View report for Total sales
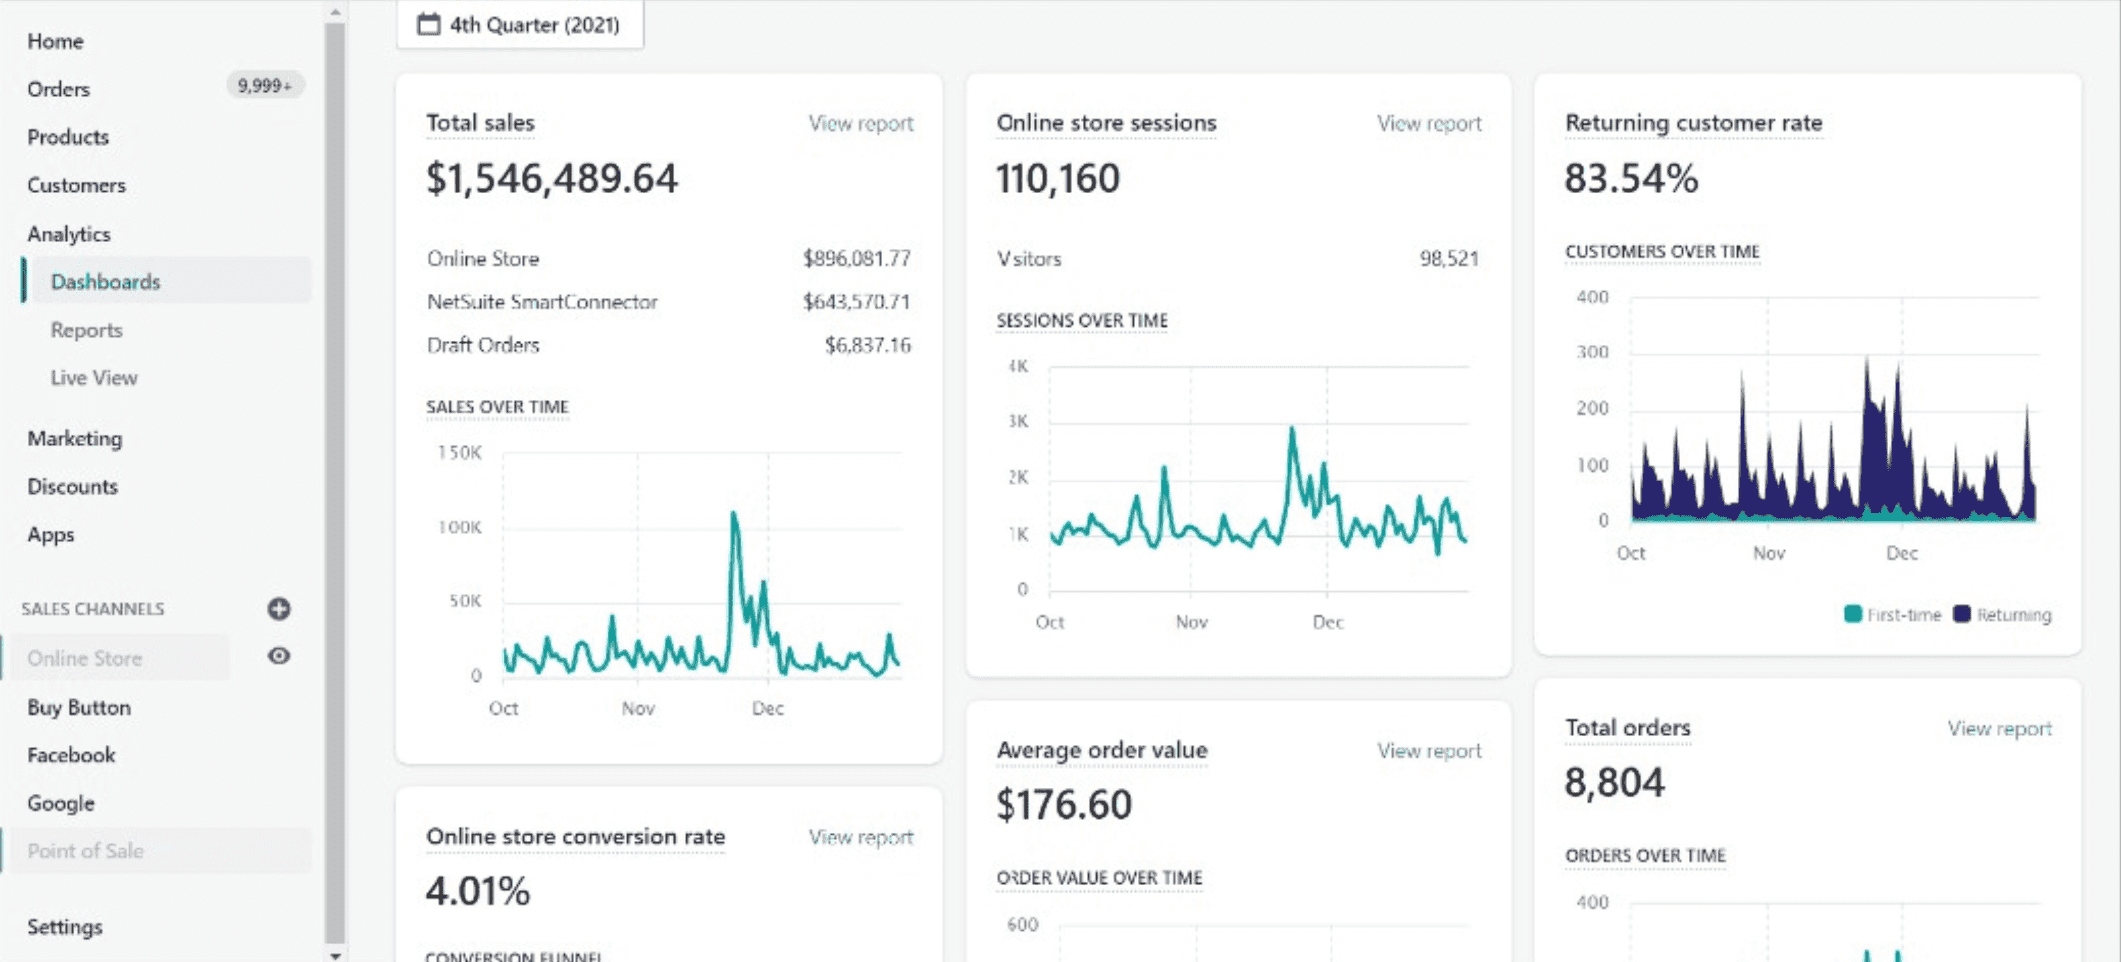2121x962 pixels. (x=861, y=123)
